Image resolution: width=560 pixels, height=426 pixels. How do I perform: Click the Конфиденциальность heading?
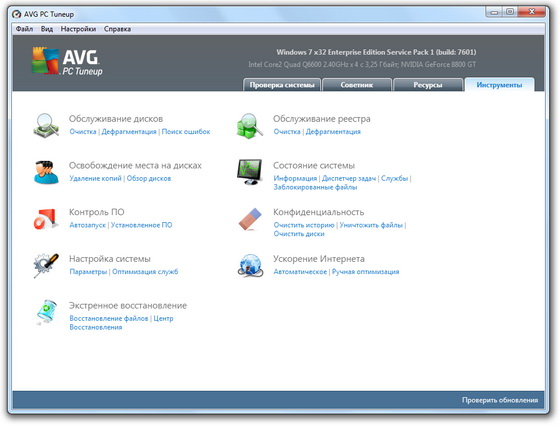[x=319, y=212]
